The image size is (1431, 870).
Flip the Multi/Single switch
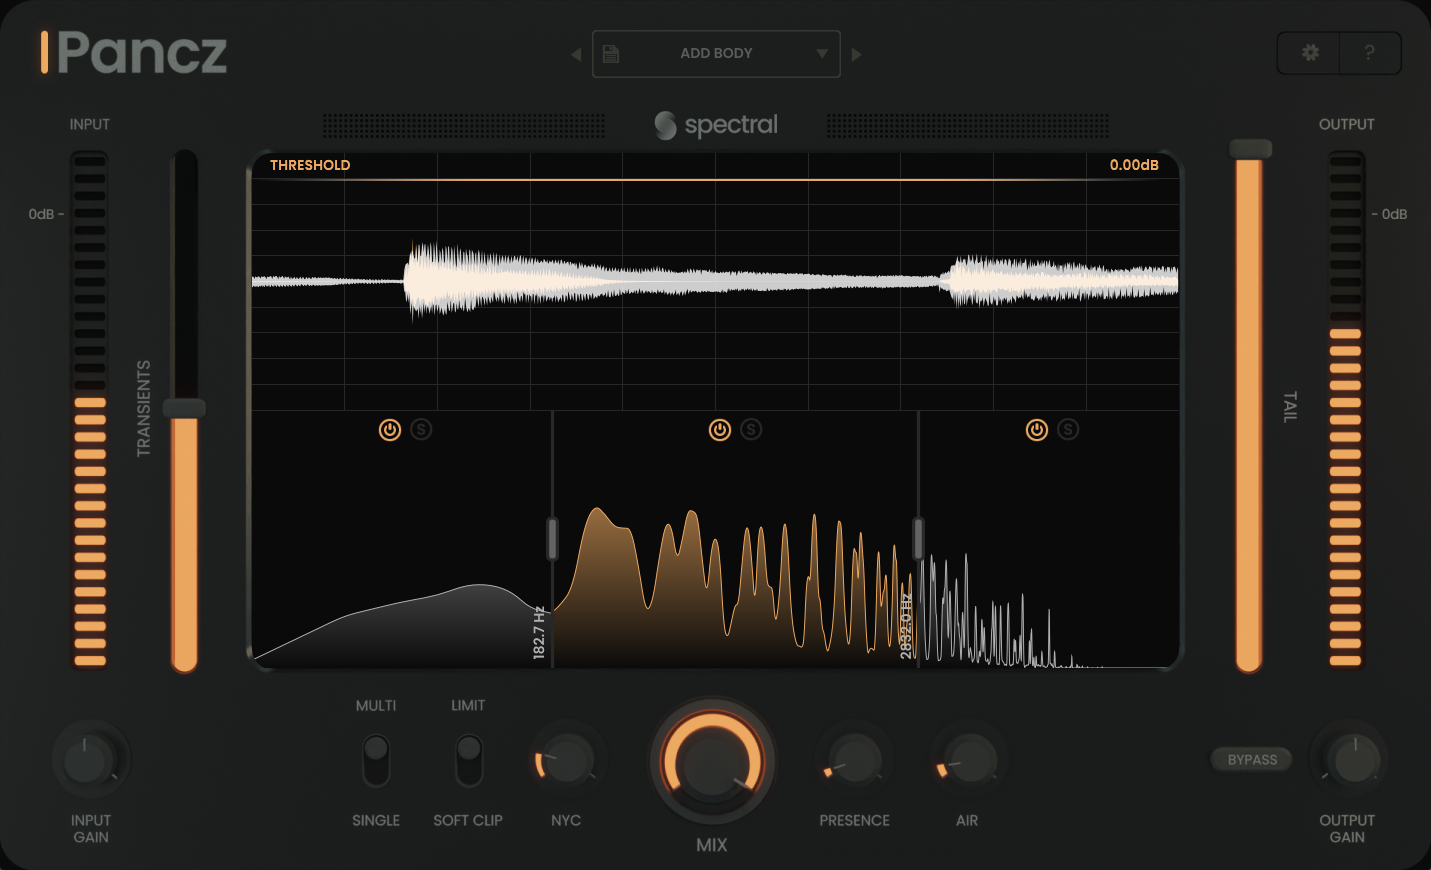(x=376, y=761)
